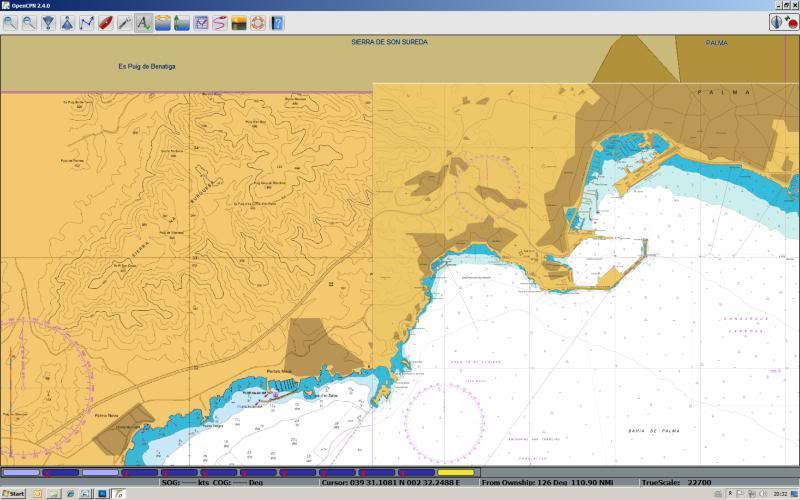
Task: Toggle Show ENC Text button
Action: click(x=144, y=22)
